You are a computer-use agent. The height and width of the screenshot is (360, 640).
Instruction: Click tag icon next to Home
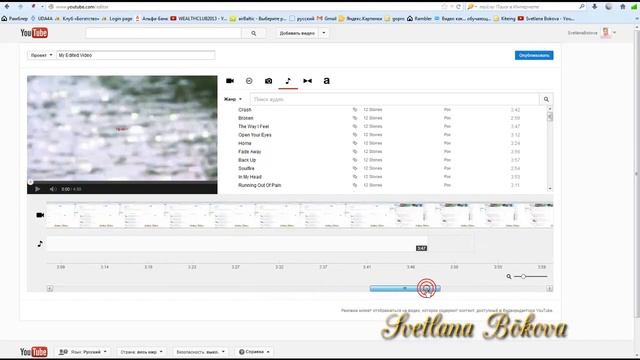point(355,143)
